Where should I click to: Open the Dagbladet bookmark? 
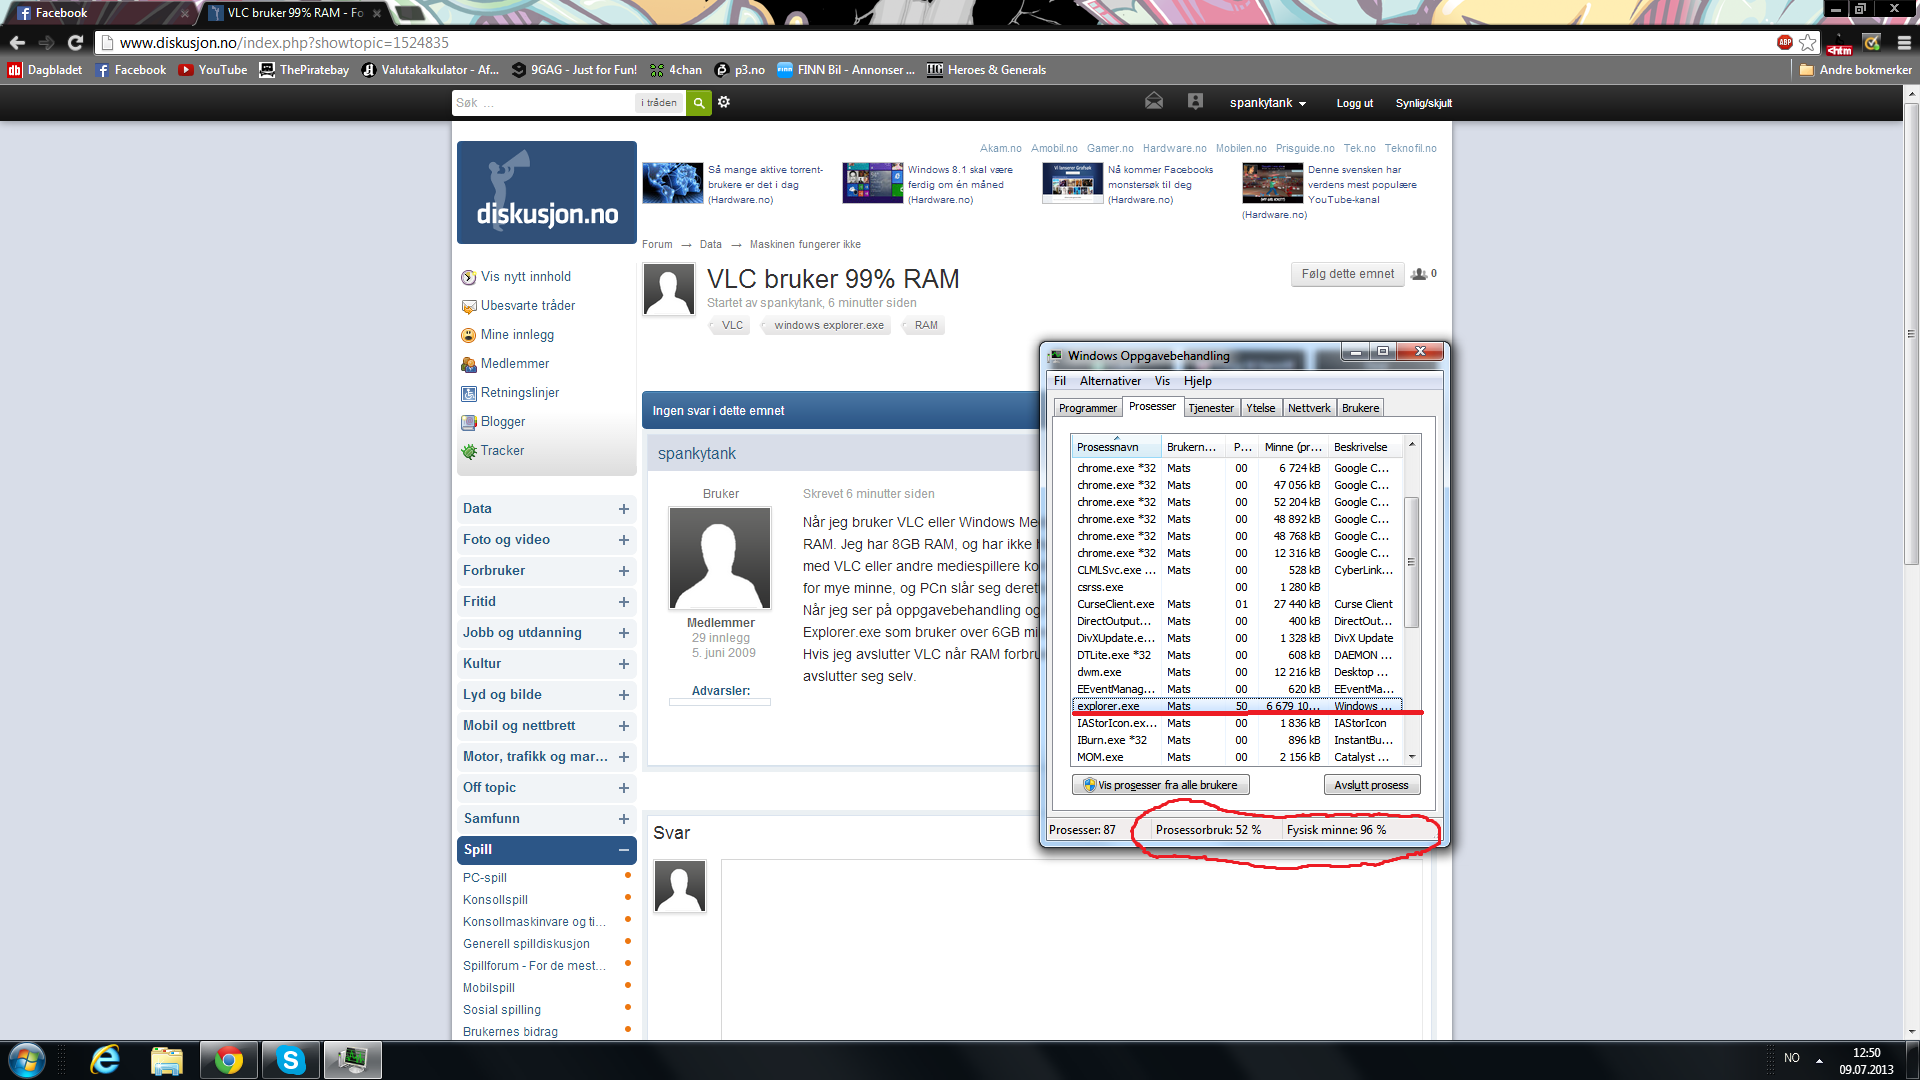coord(45,70)
